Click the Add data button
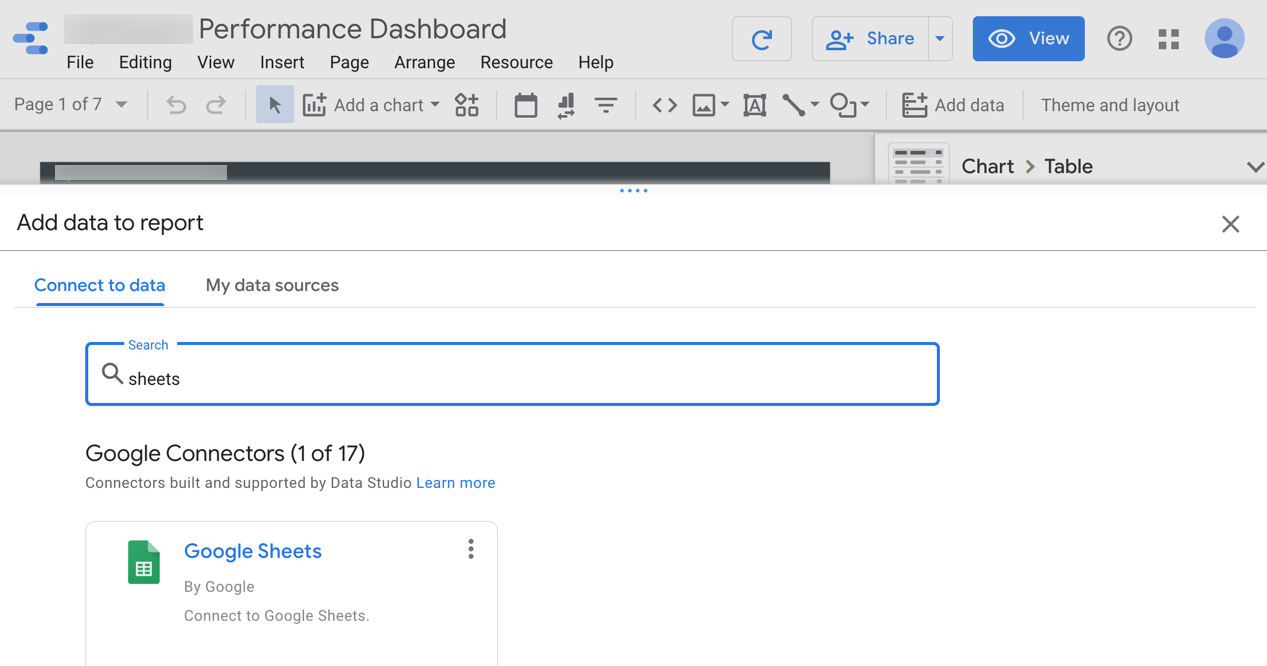 point(953,105)
